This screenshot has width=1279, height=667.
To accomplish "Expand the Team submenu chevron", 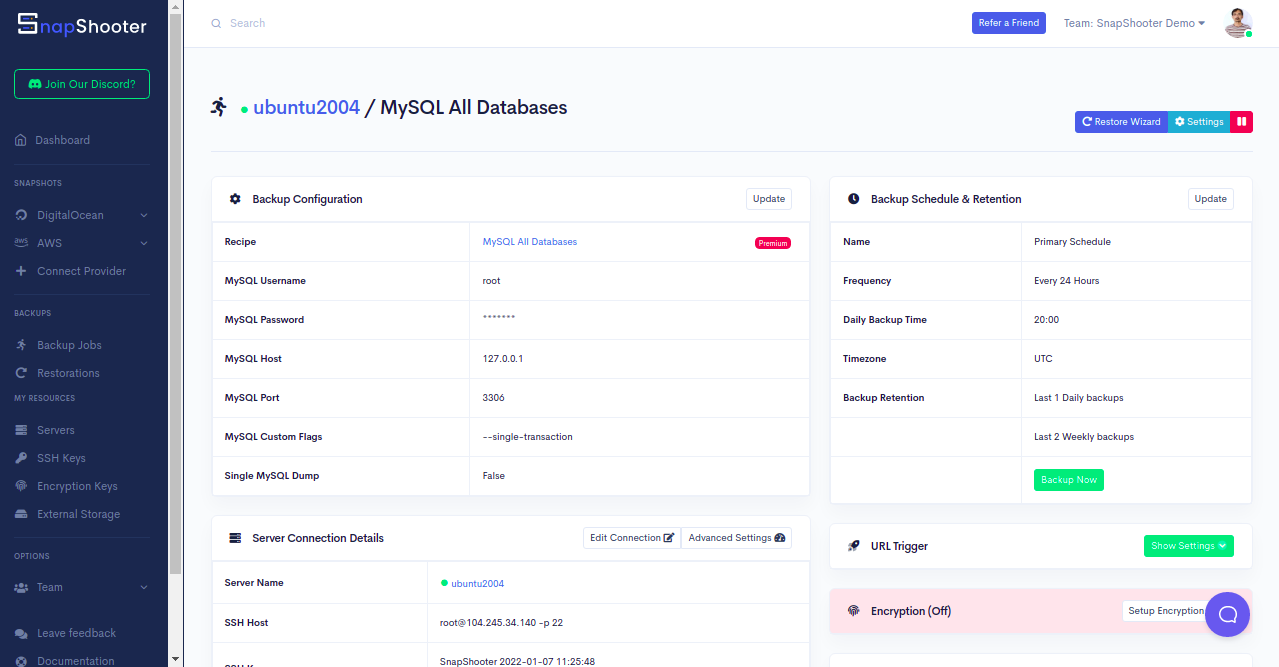I will [144, 587].
